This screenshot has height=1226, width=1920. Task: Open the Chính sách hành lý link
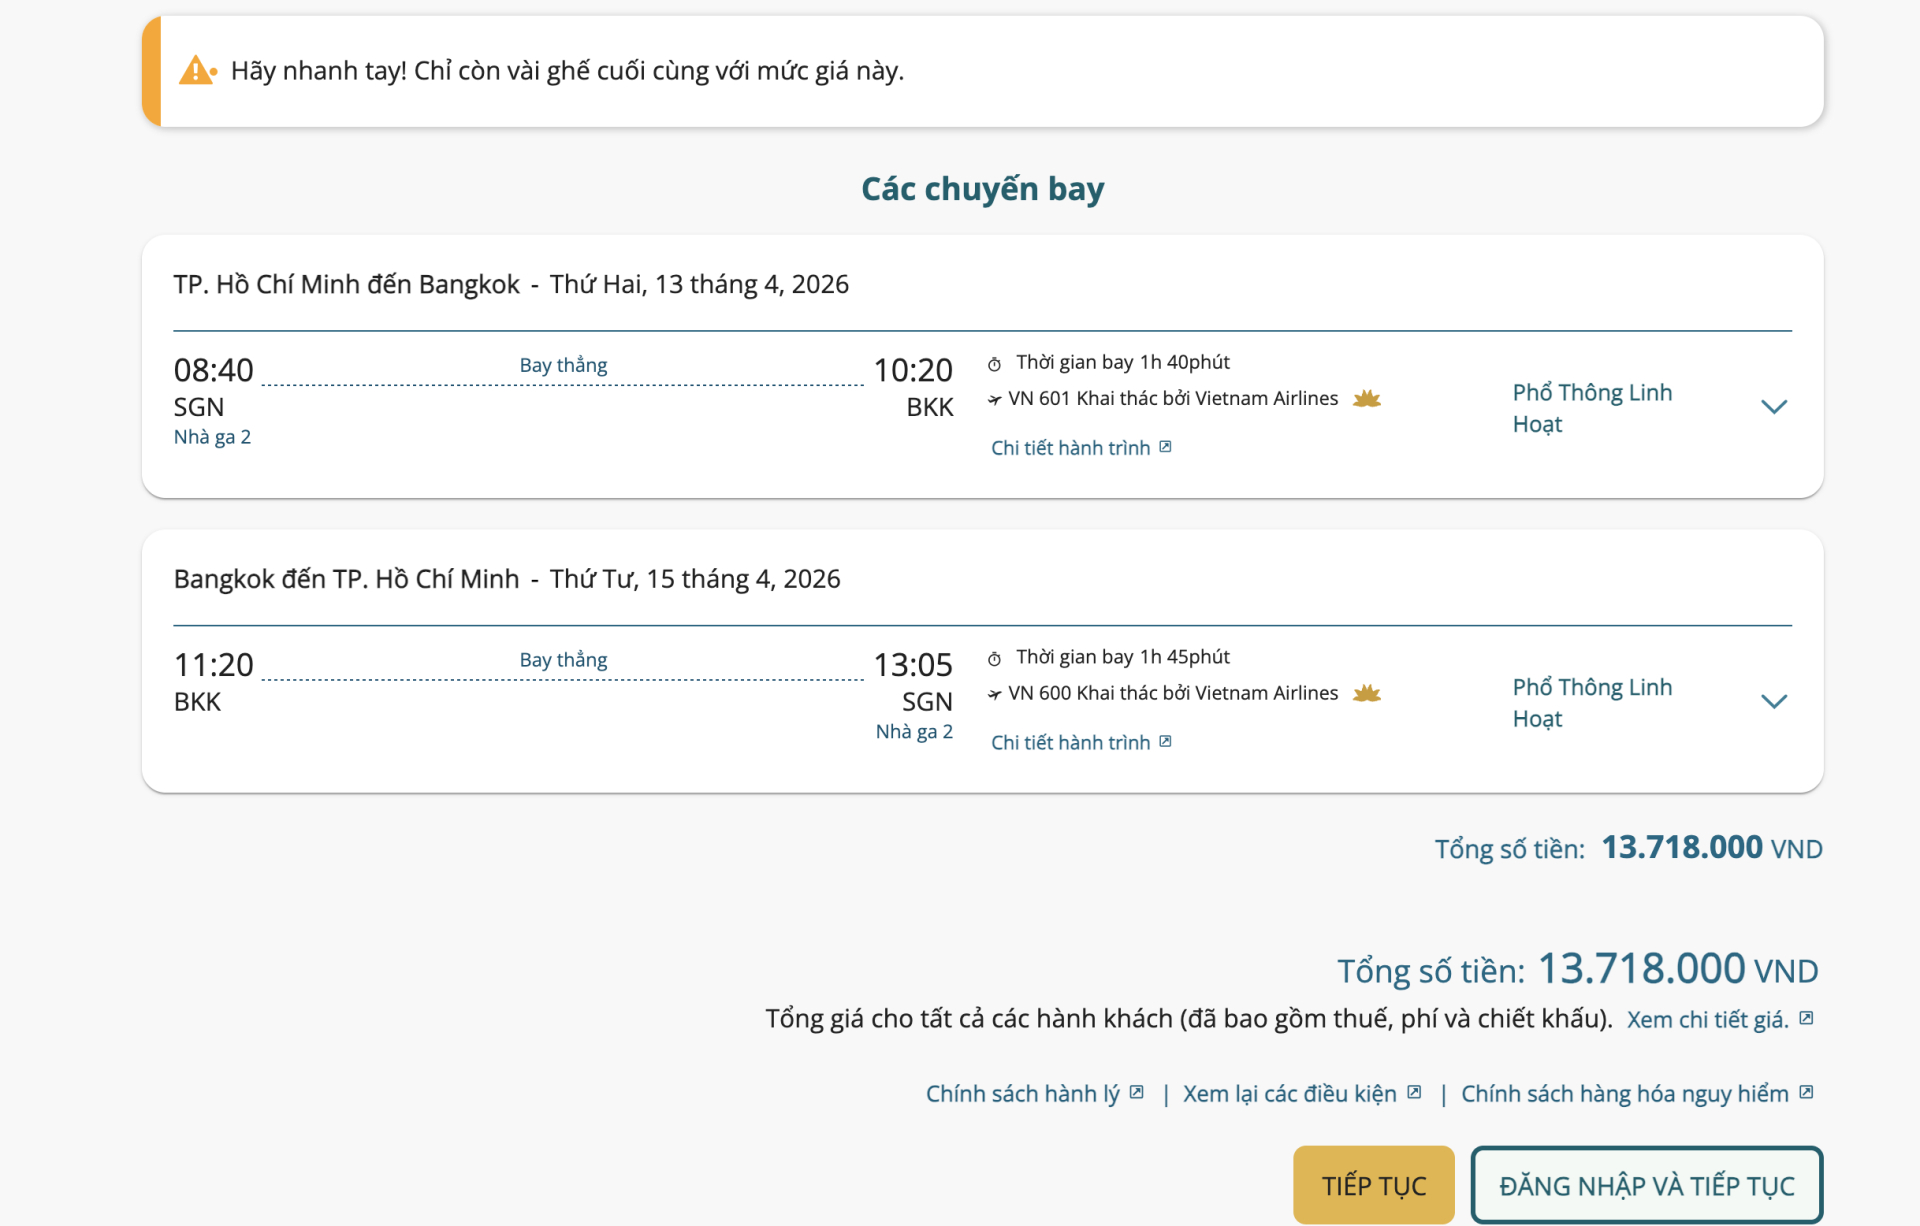[x=1022, y=1094]
